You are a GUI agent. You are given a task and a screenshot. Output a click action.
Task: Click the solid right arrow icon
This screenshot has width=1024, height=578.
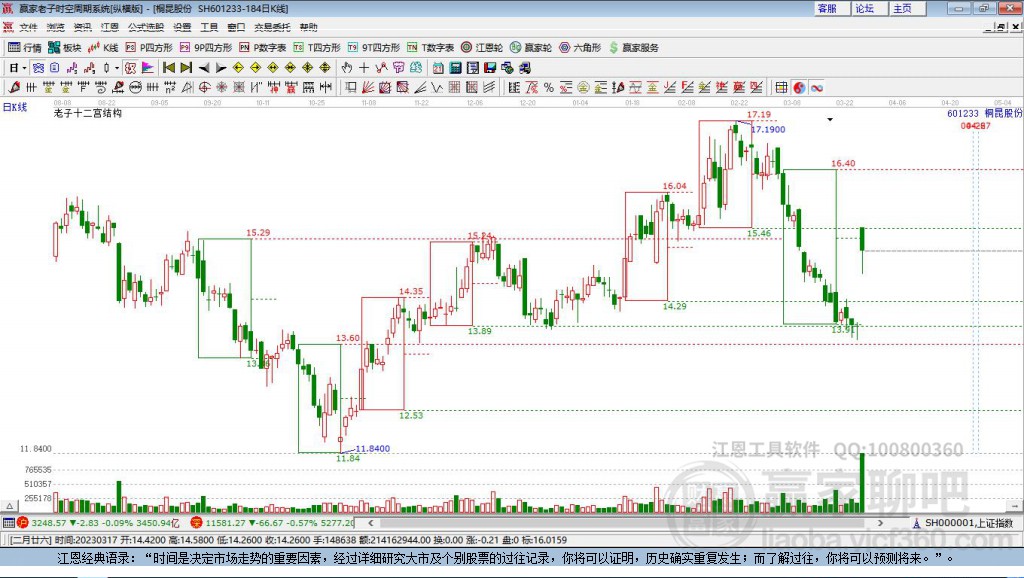pyautogui.click(x=221, y=68)
